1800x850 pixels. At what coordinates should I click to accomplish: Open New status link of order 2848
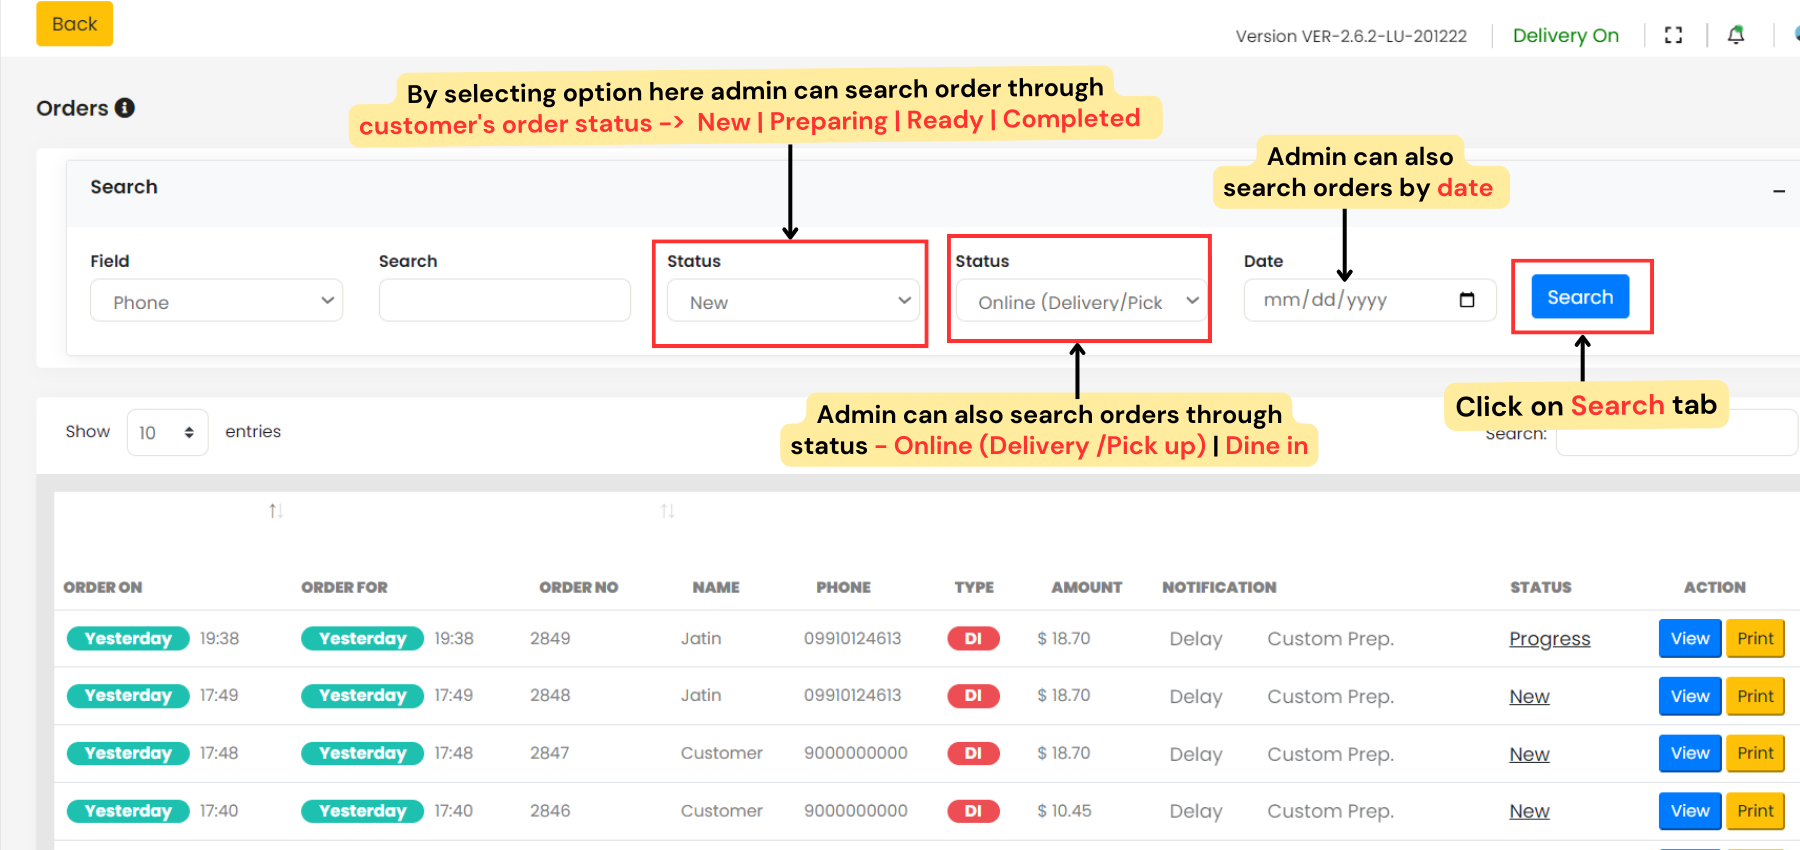click(1530, 696)
